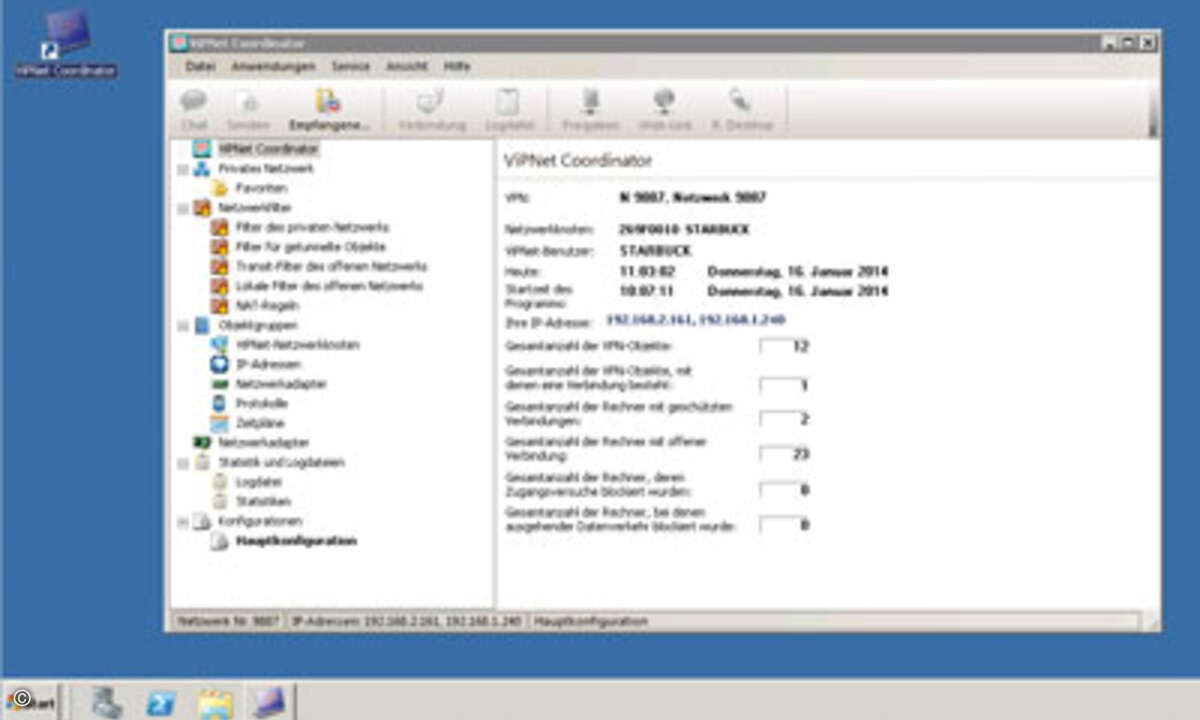1200x720 pixels.
Task: Open Netzwerkadapter listed under Objektgruppen
Action: 282,384
